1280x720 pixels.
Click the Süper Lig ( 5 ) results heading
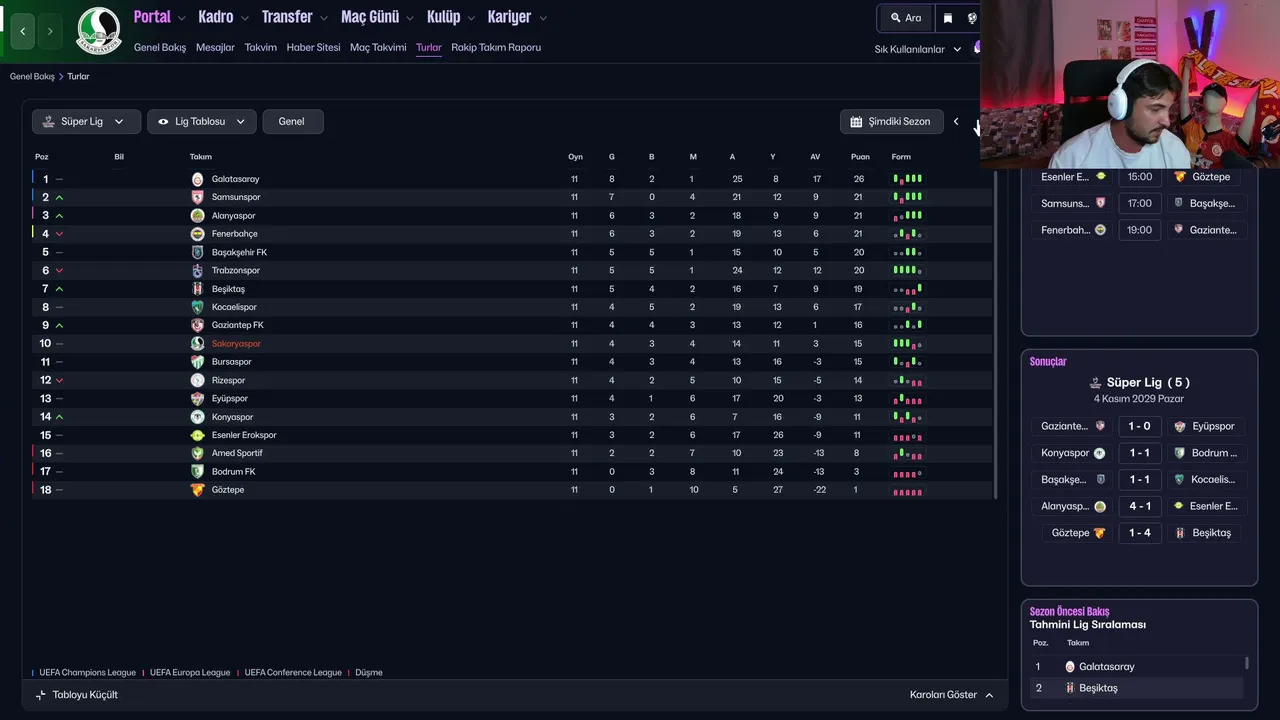pos(1140,382)
